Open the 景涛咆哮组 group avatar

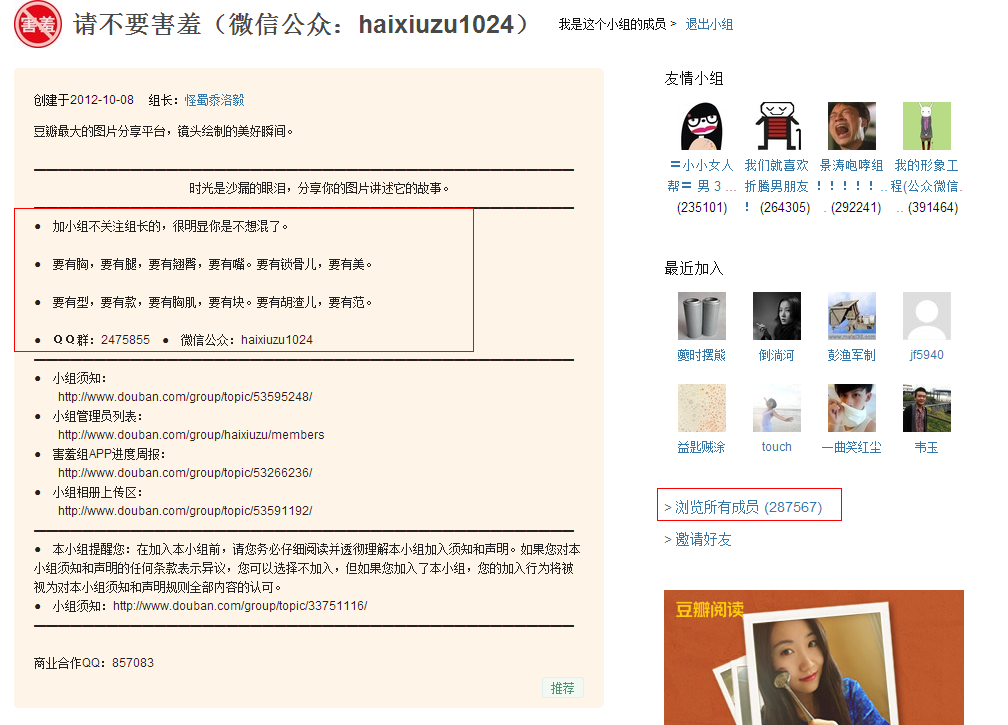852,126
